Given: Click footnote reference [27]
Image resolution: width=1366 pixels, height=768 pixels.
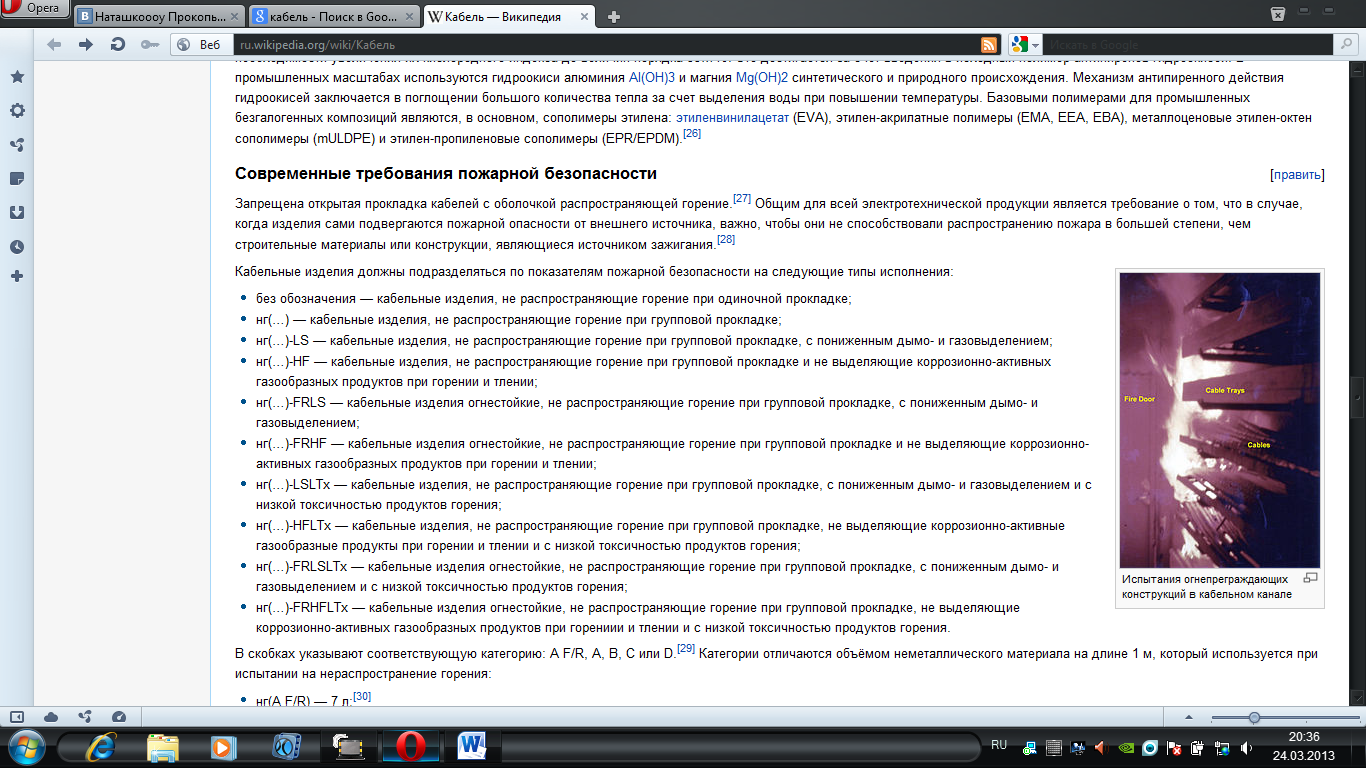Looking at the screenshot, I should coord(741,198).
